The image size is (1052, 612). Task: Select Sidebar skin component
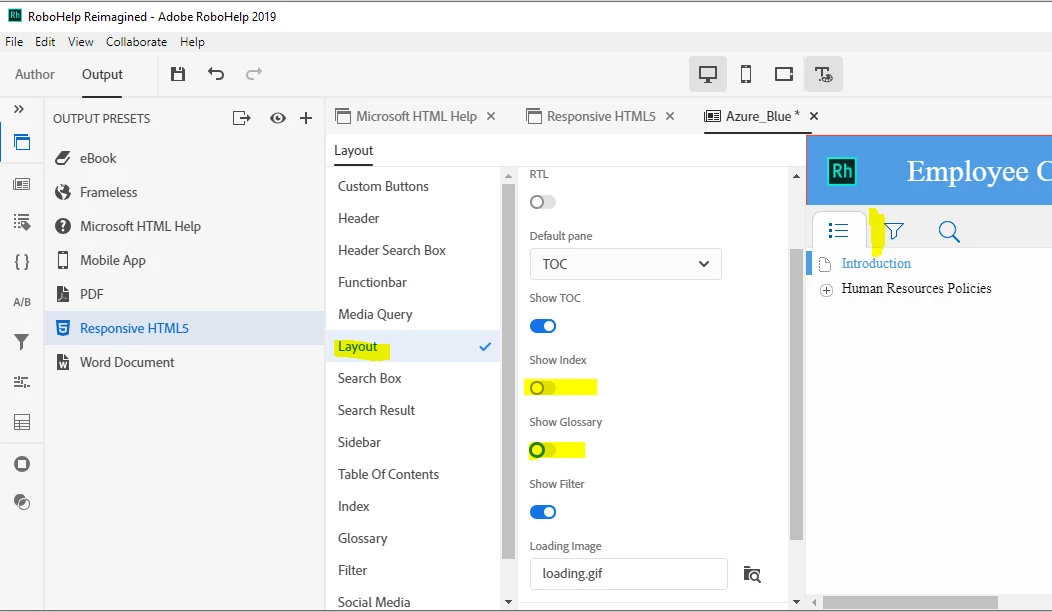click(413, 442)
